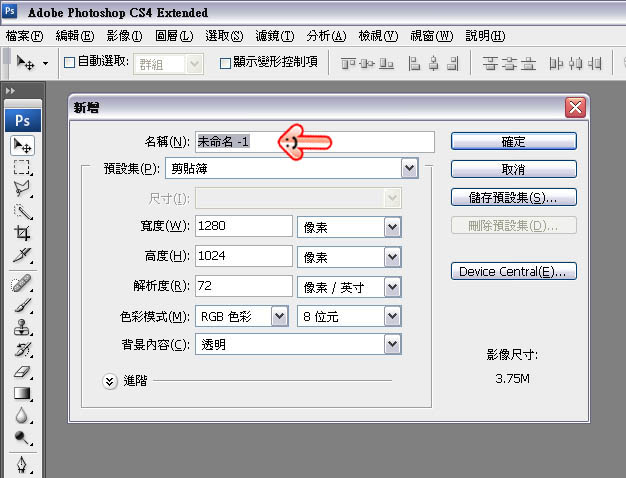Select the Move tool in toolbox
Screen dimensions: 626x478
tap(22, 145)
